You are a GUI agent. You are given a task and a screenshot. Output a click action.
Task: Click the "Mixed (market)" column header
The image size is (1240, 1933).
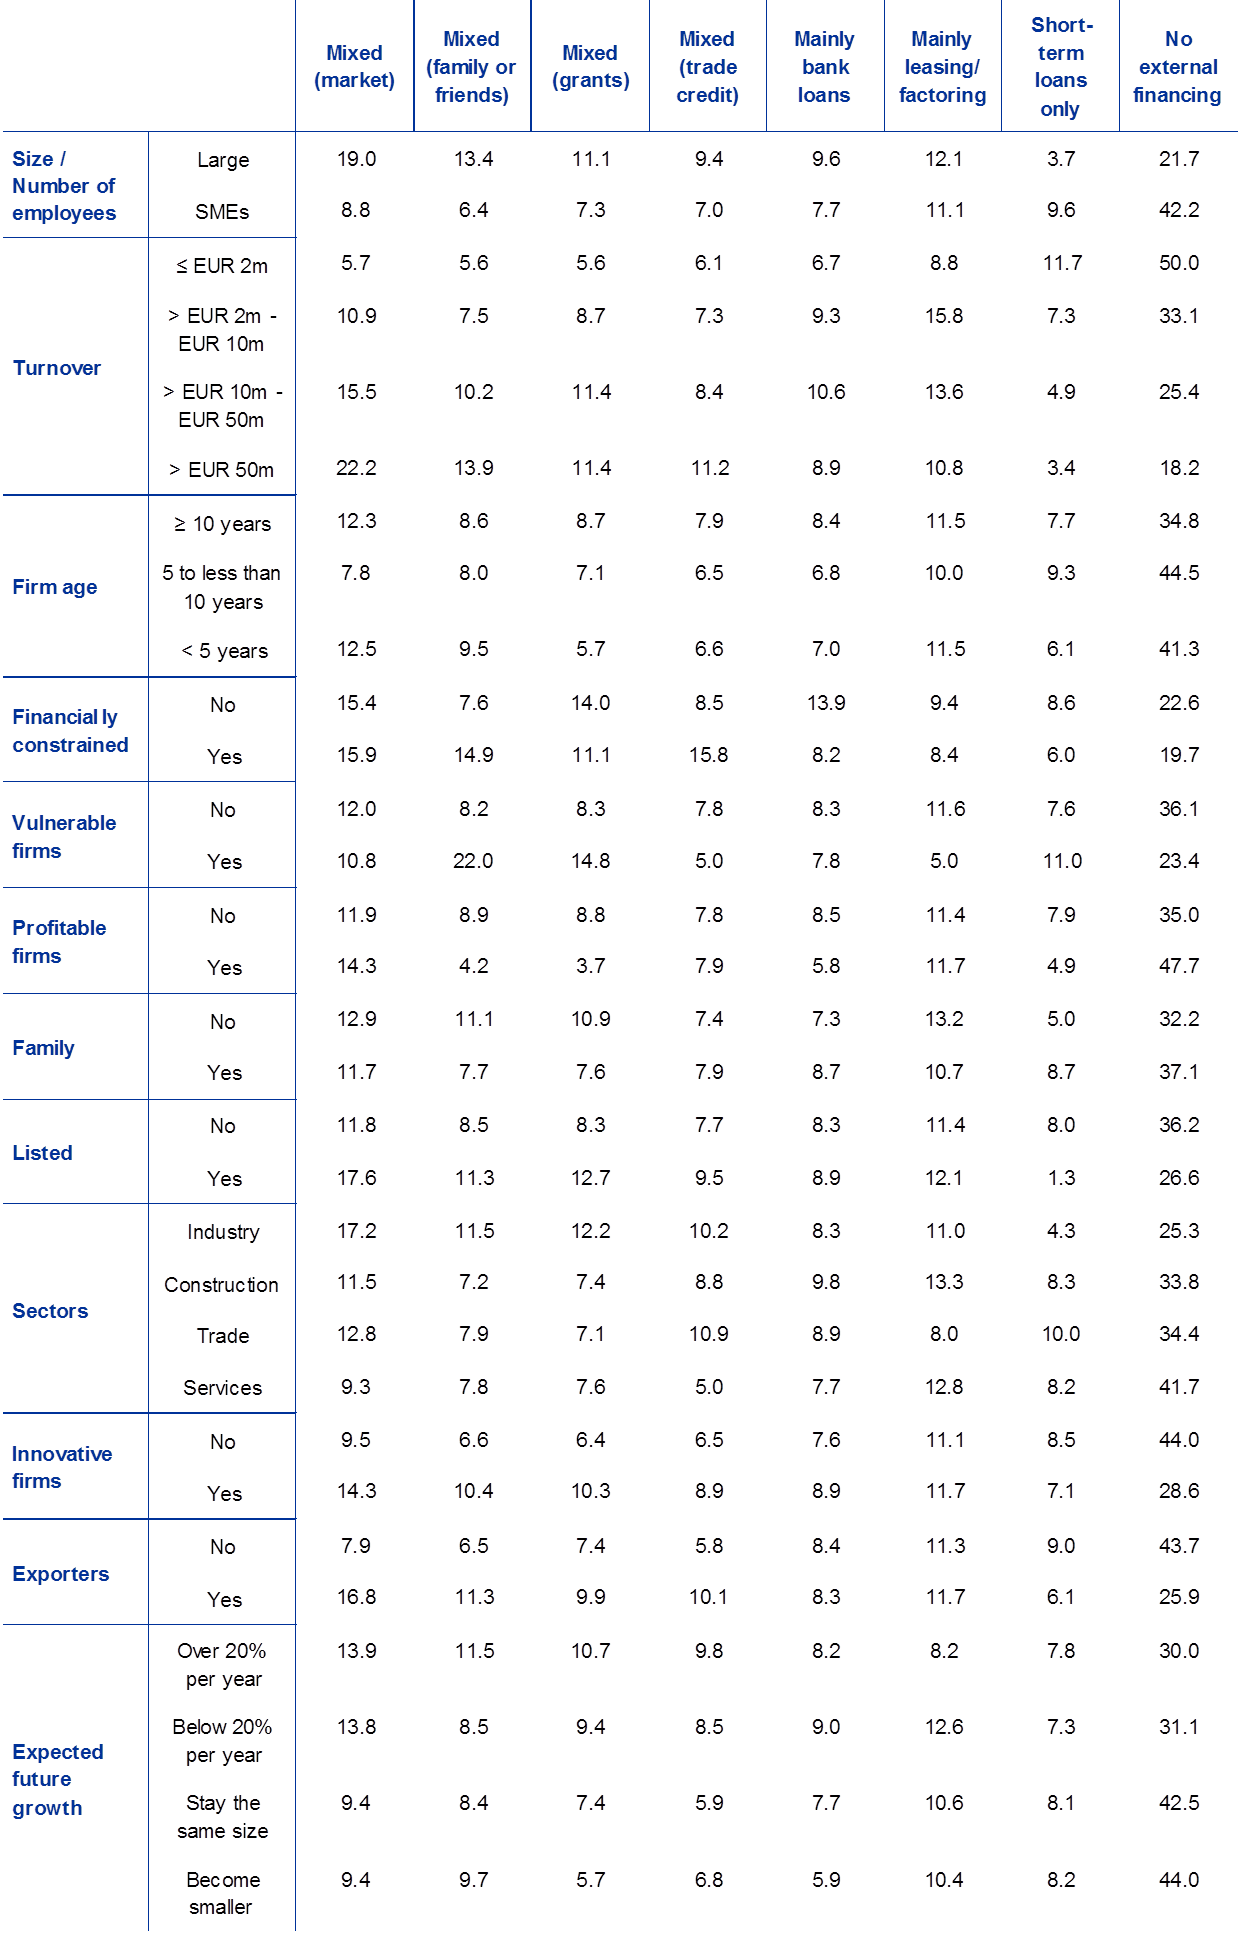point(354,67)
